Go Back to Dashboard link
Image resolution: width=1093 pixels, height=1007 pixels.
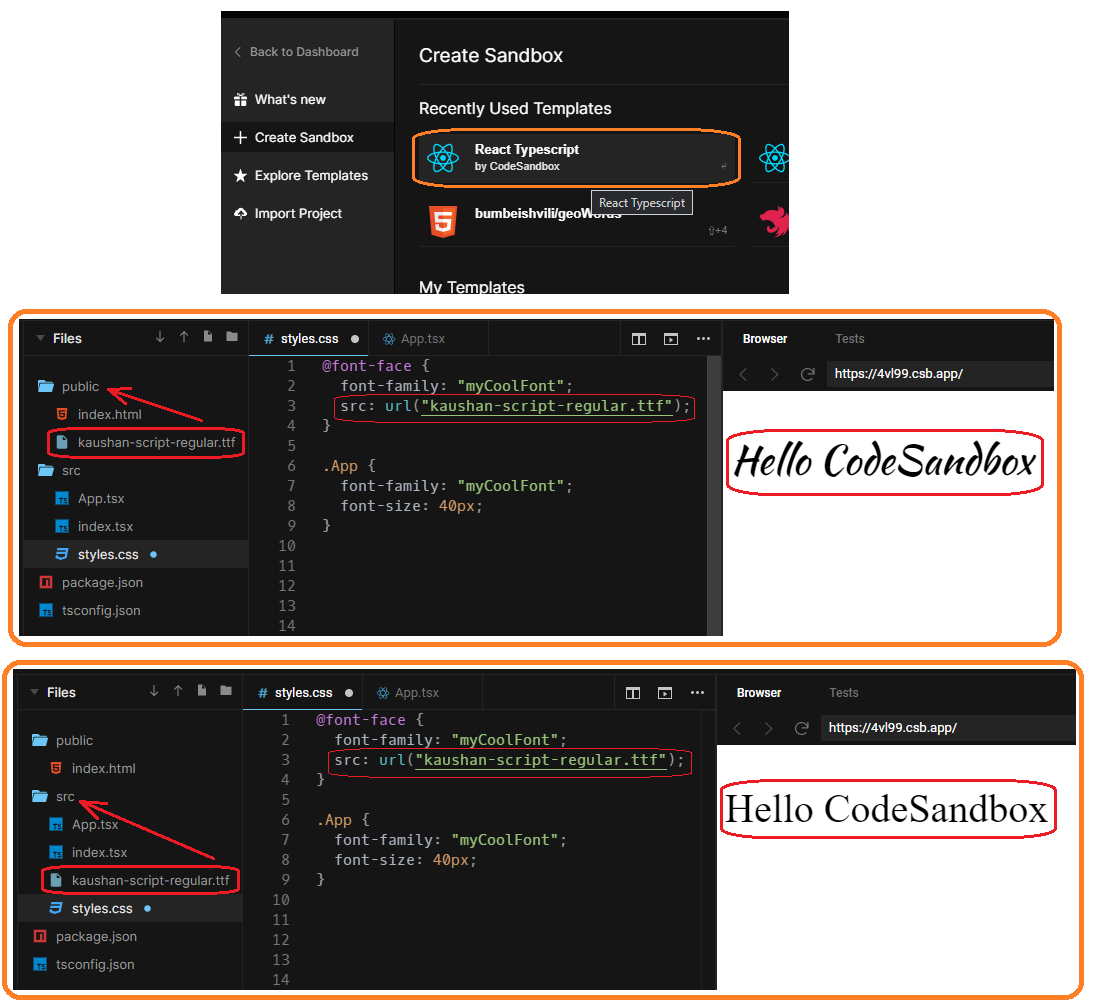point(296,52)
